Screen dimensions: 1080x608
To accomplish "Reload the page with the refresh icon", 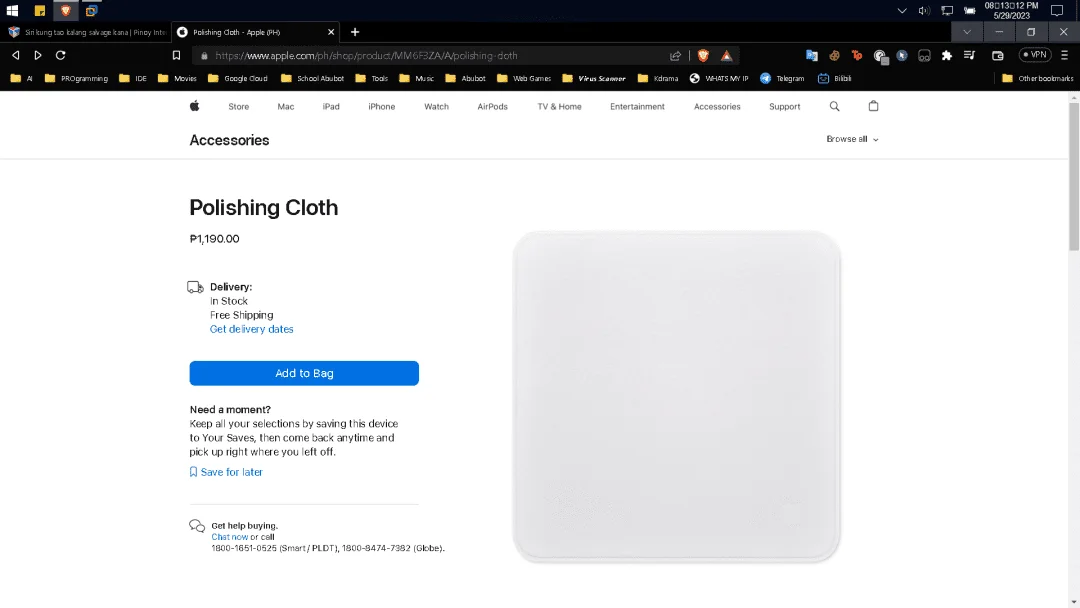I will coord(61,55).
